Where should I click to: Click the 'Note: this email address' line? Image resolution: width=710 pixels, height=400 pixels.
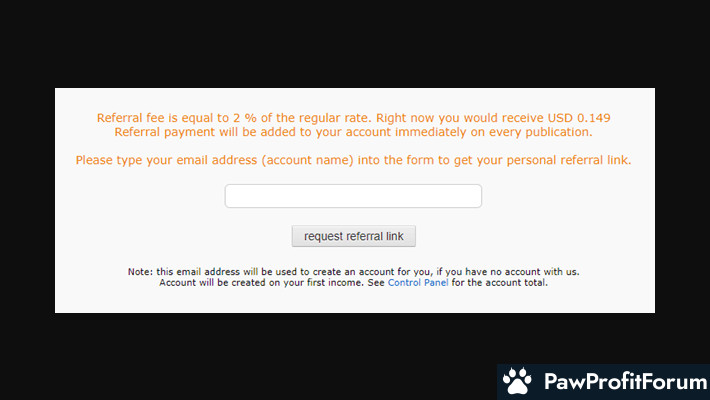(x=353, y=272)
